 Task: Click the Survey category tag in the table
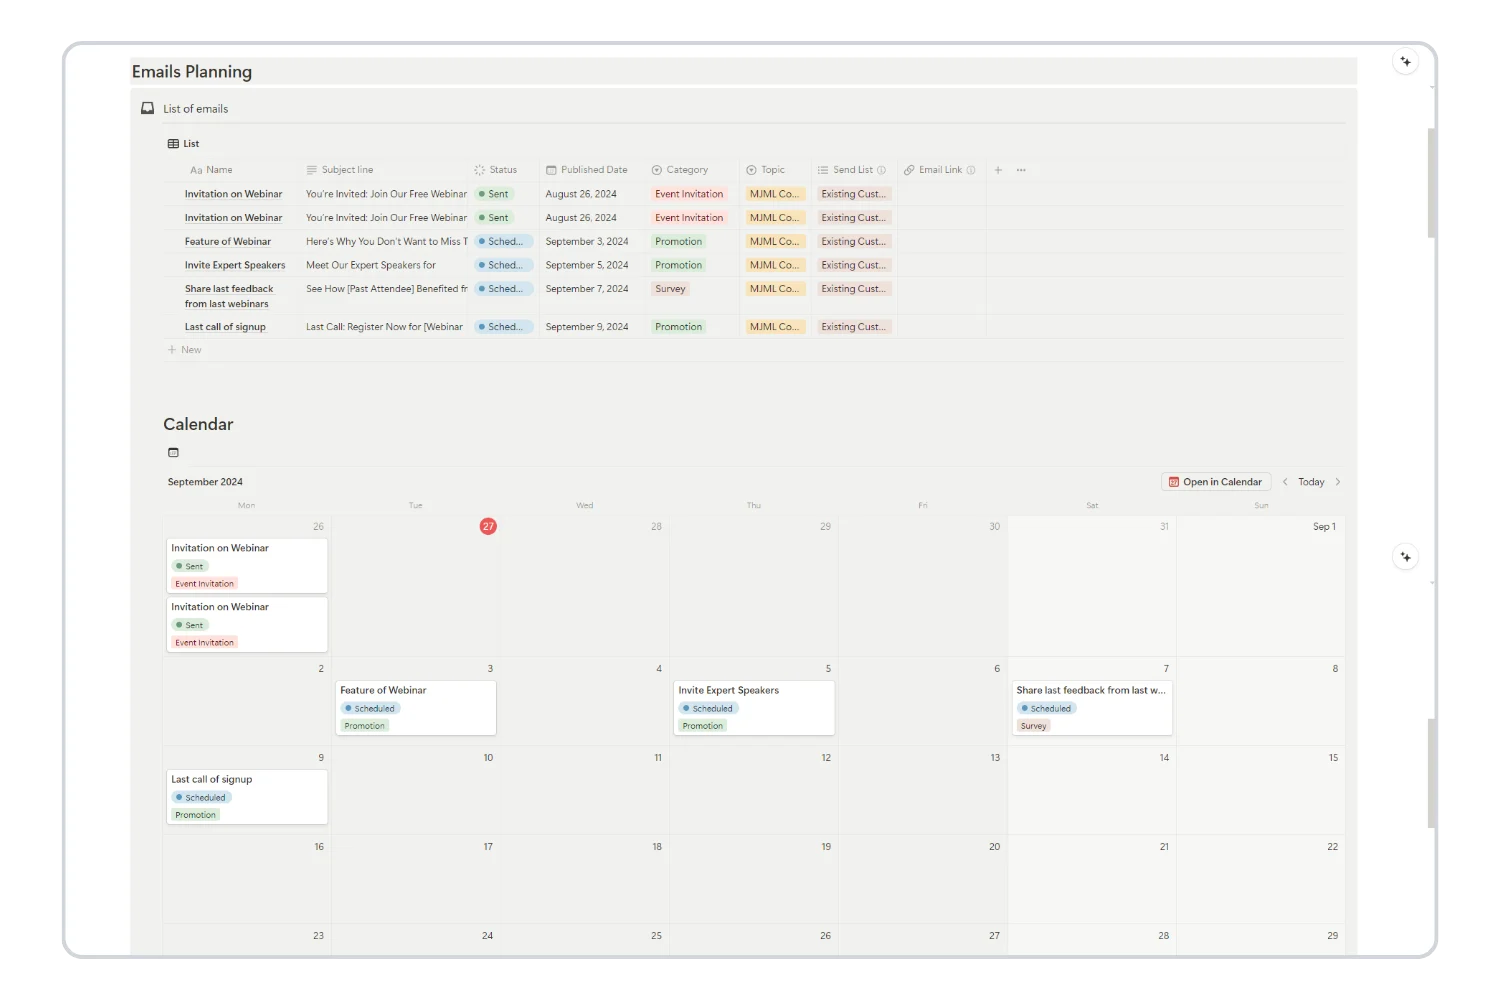[670, 289]
